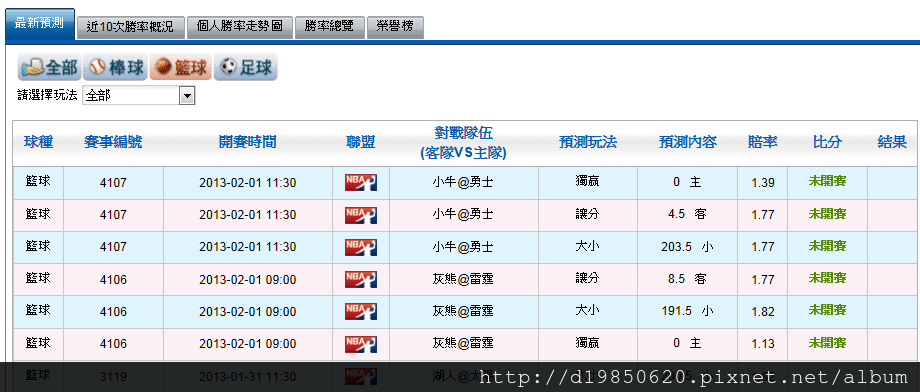Click the 預測玩法 column header
Image resolution: width=920 pixels, height=392 pixels.
pos(588,142)
